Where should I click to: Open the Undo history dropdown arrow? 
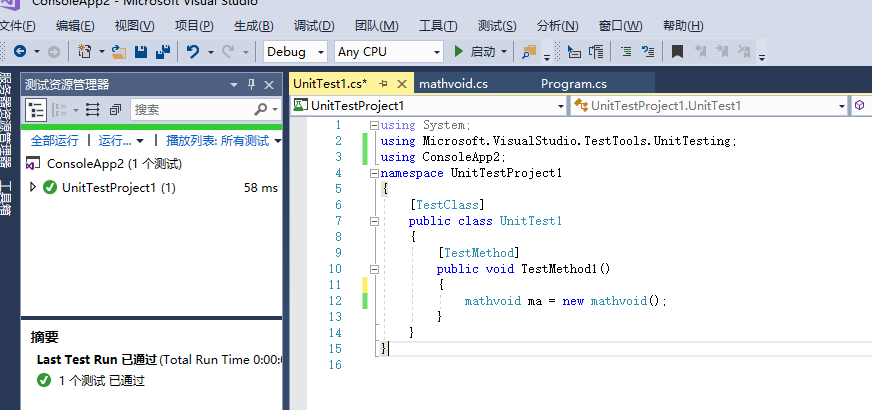[211, 52]
